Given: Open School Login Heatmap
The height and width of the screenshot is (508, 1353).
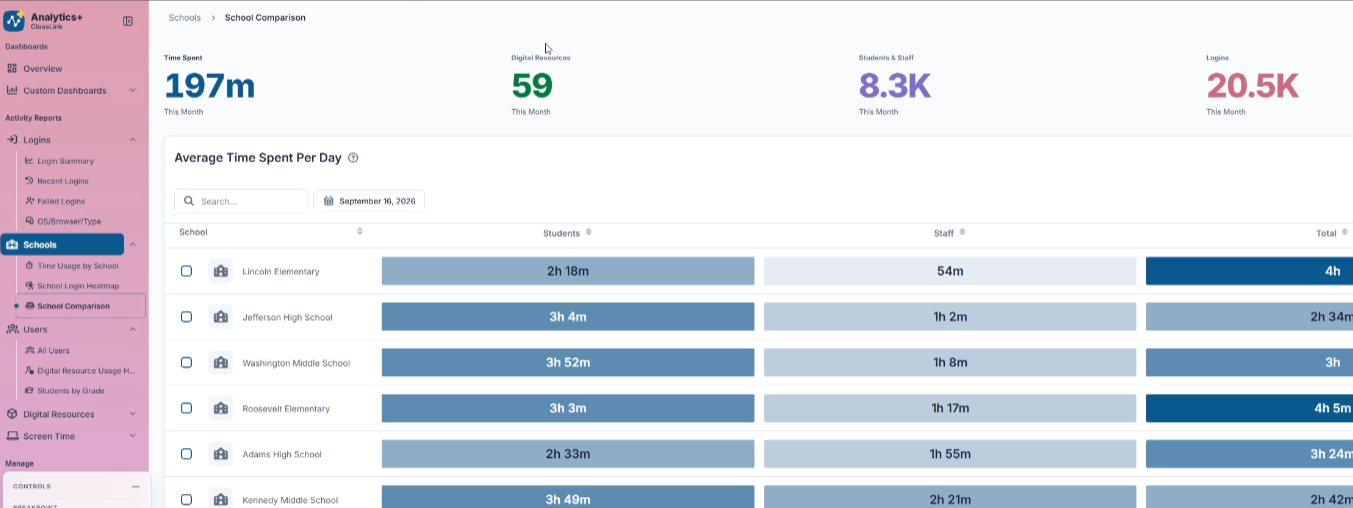Looking at the screenshot, I should coord(78,286).
